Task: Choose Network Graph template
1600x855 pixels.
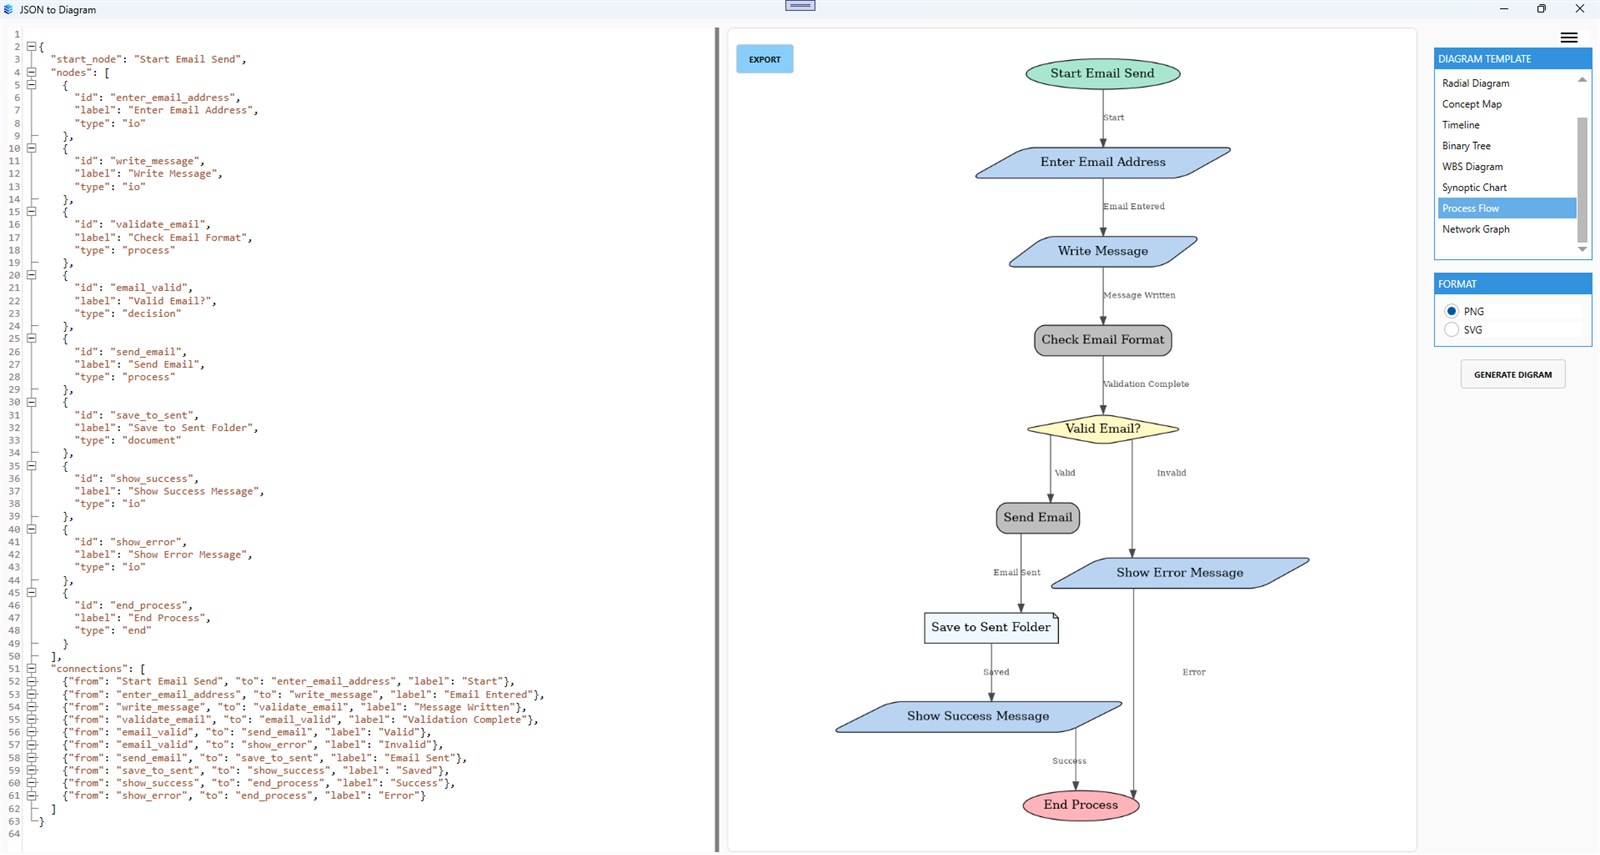Action: tap(1506, 229)
